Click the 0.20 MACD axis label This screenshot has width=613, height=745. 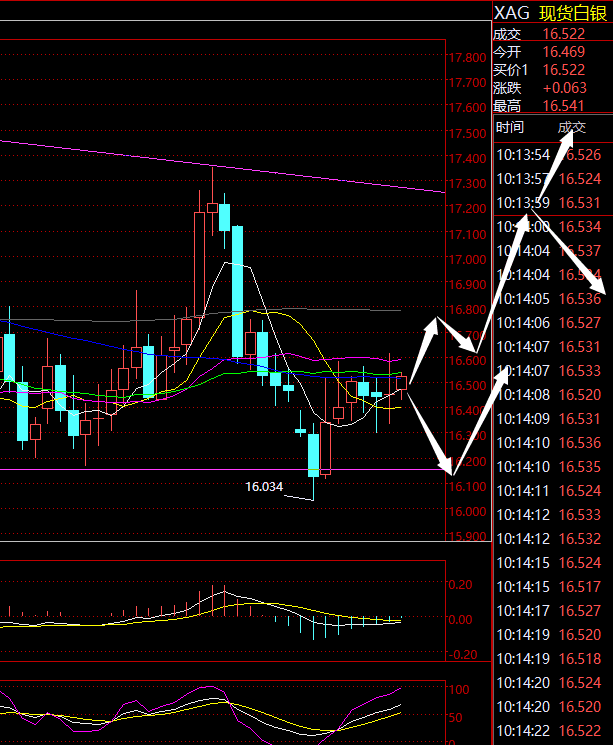click(x=460, y=584)
